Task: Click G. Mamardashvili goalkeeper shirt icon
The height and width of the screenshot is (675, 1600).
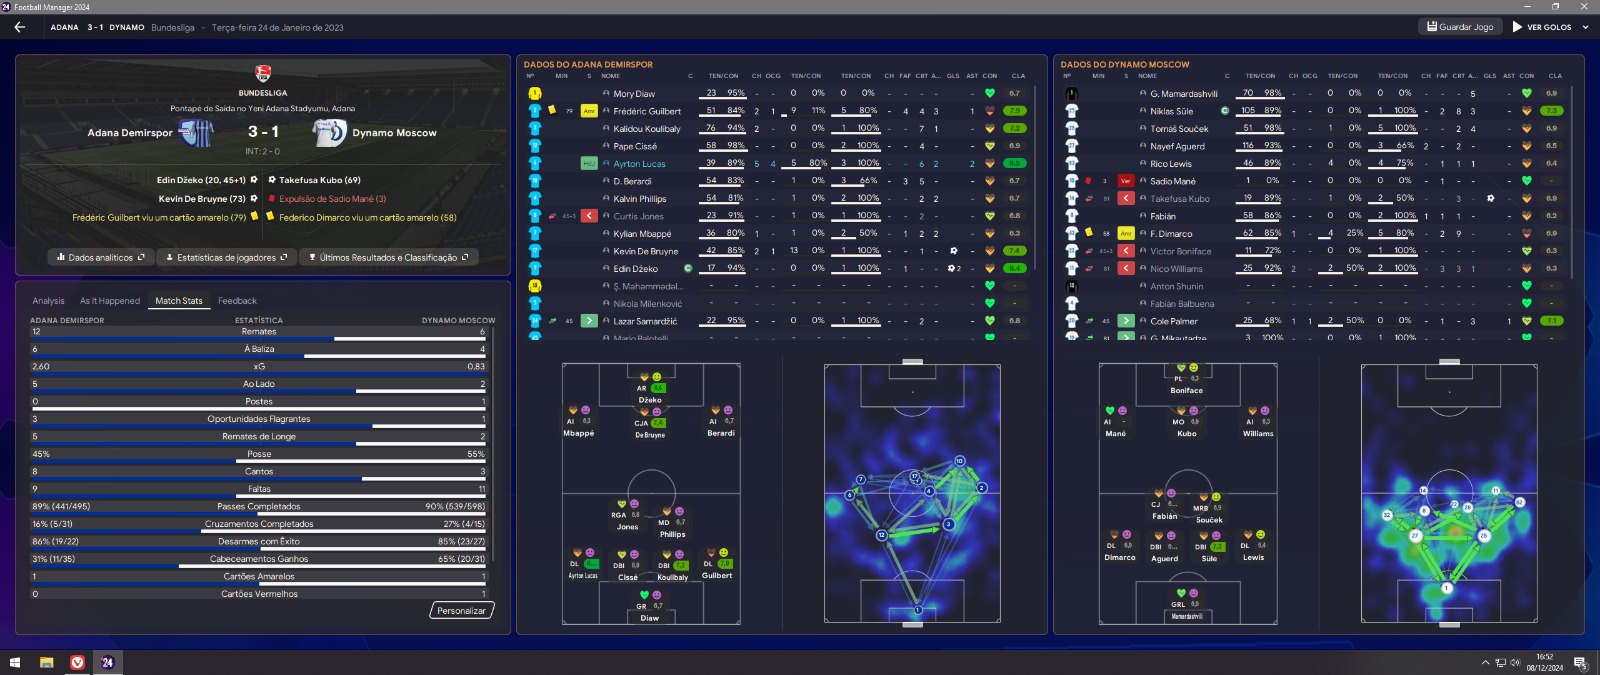Action: (1072, 93)
